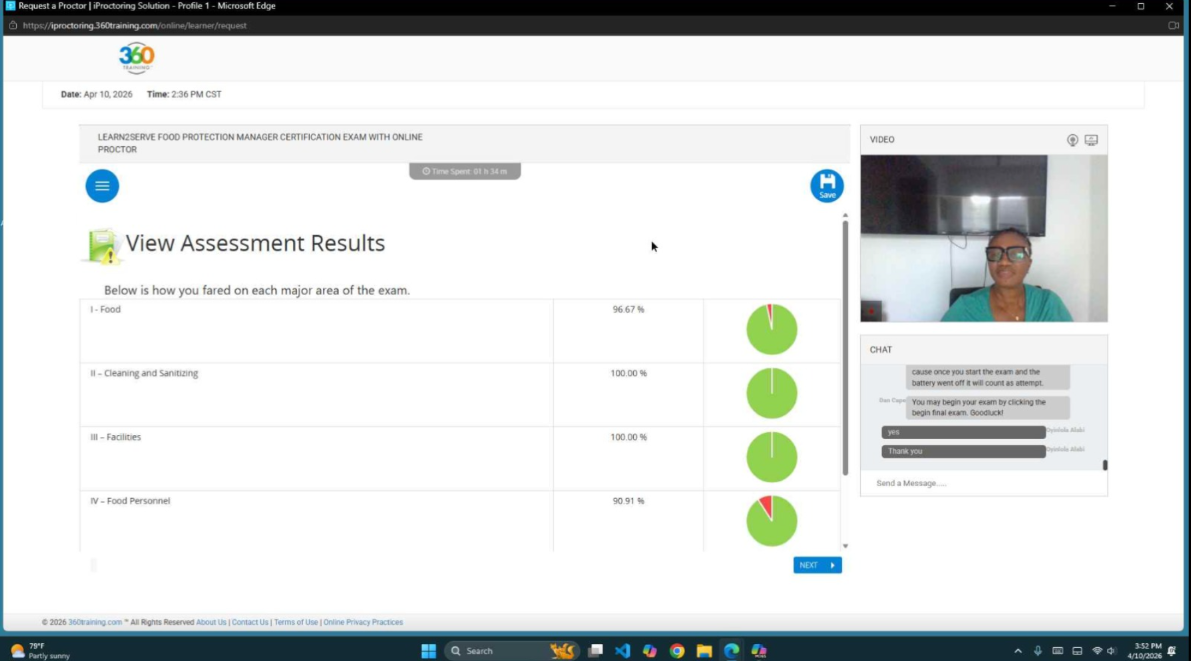1191x661 pixels.
Task: Click the Save disk icon button
Action: click(826, 186)
